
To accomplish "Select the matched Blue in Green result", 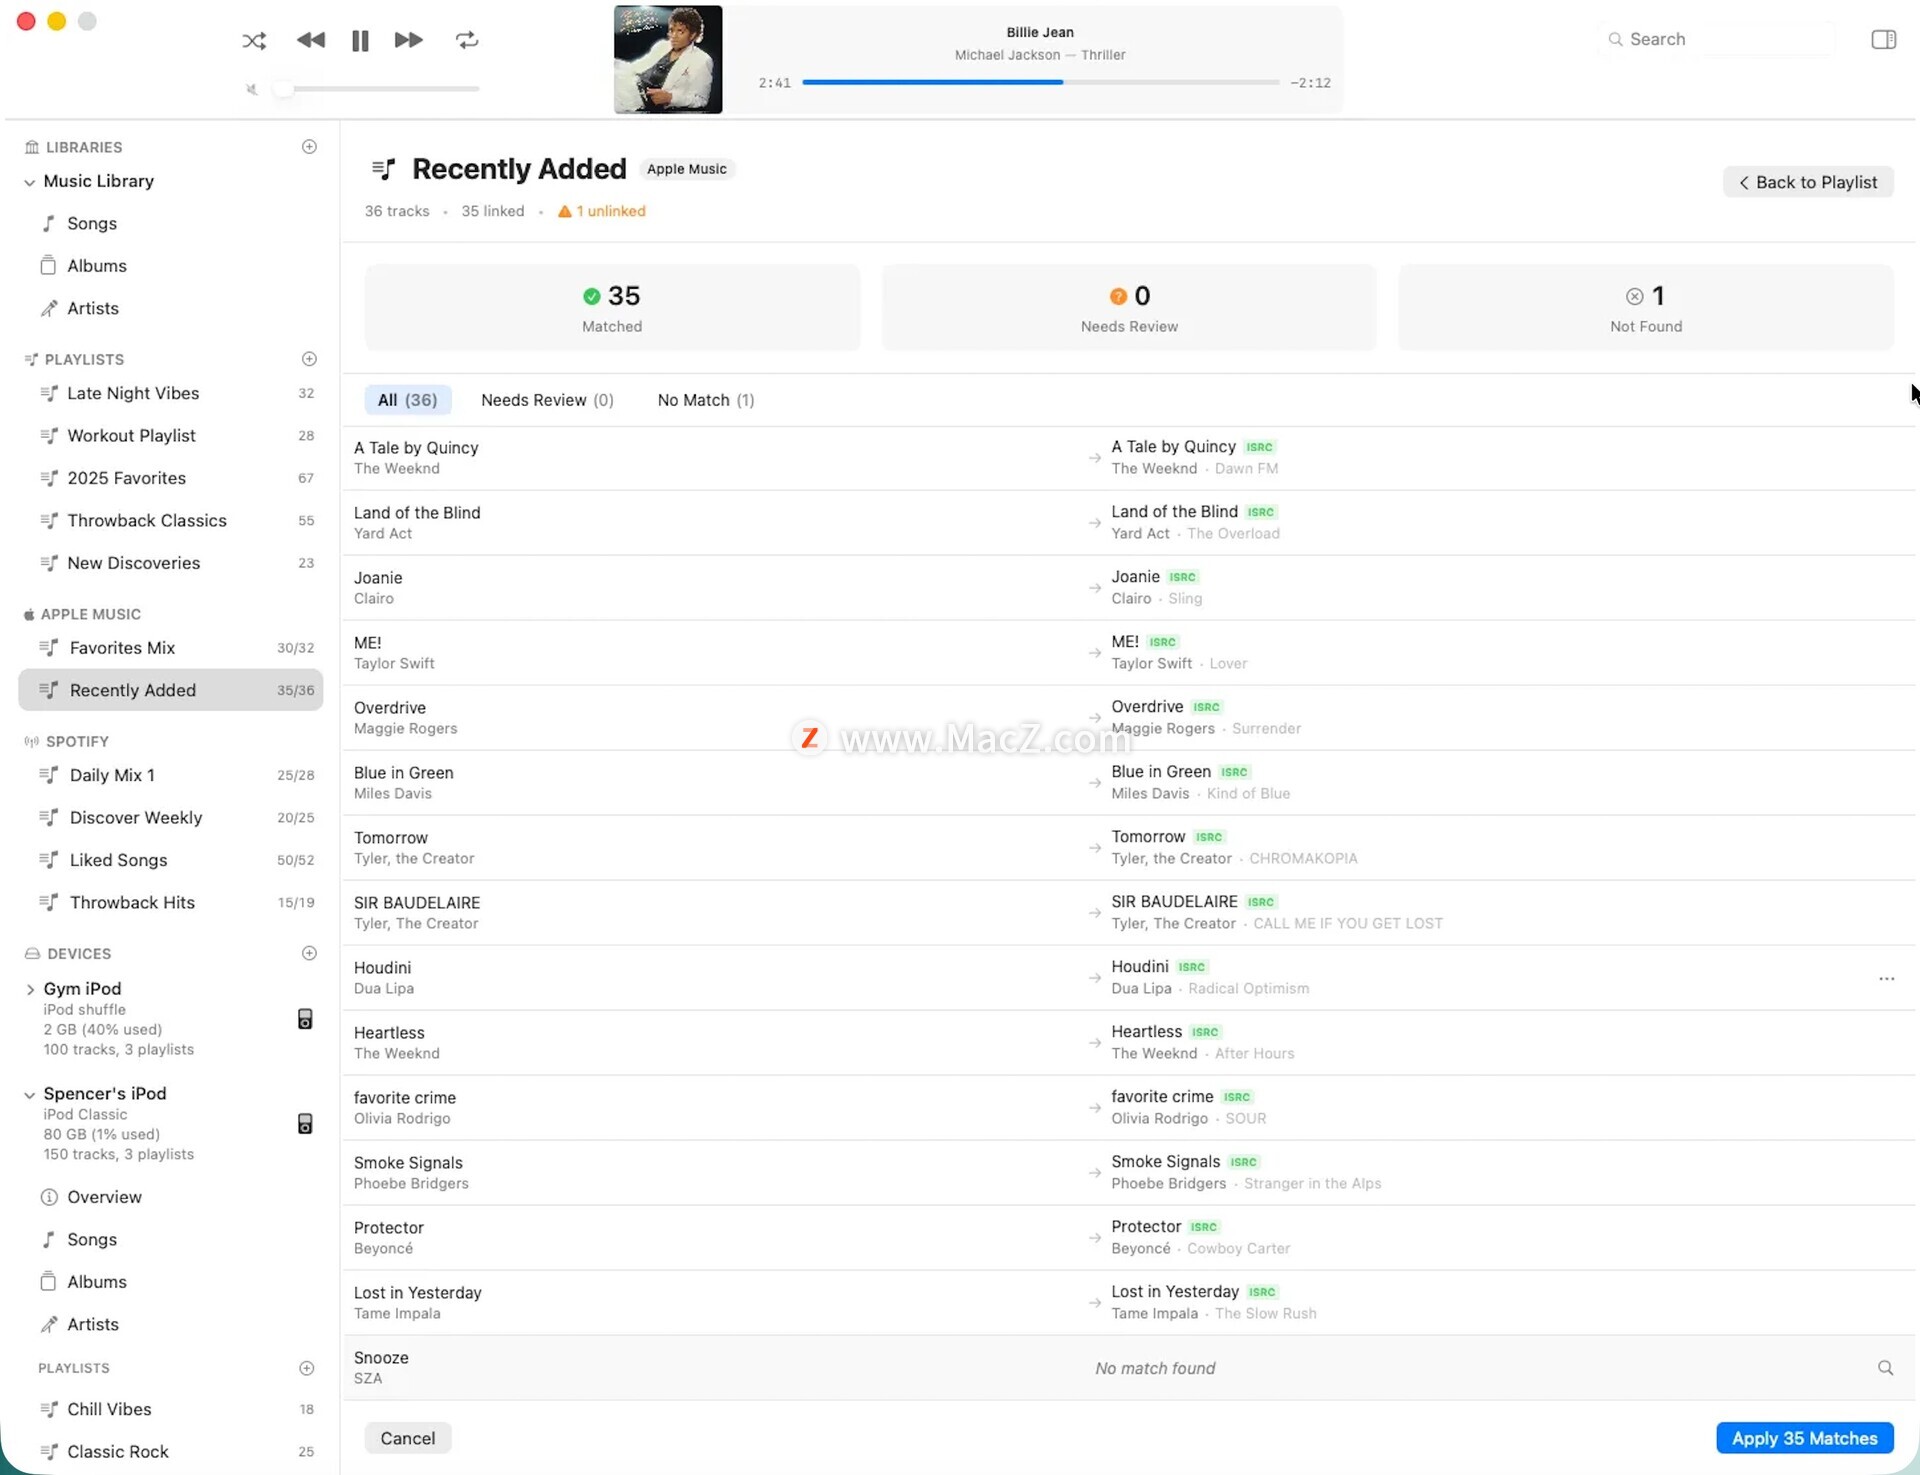I will 1200,782.
